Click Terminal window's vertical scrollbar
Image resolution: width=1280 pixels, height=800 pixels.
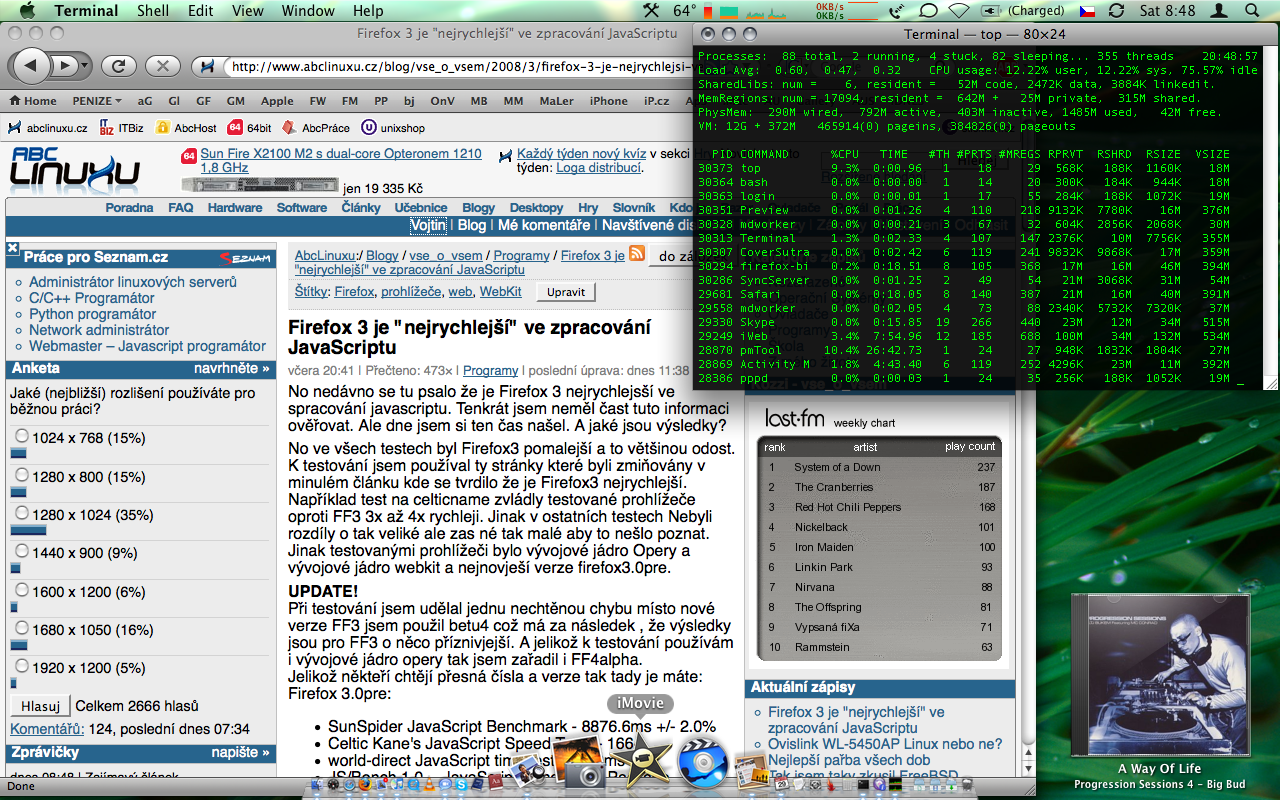[1270, 210]
